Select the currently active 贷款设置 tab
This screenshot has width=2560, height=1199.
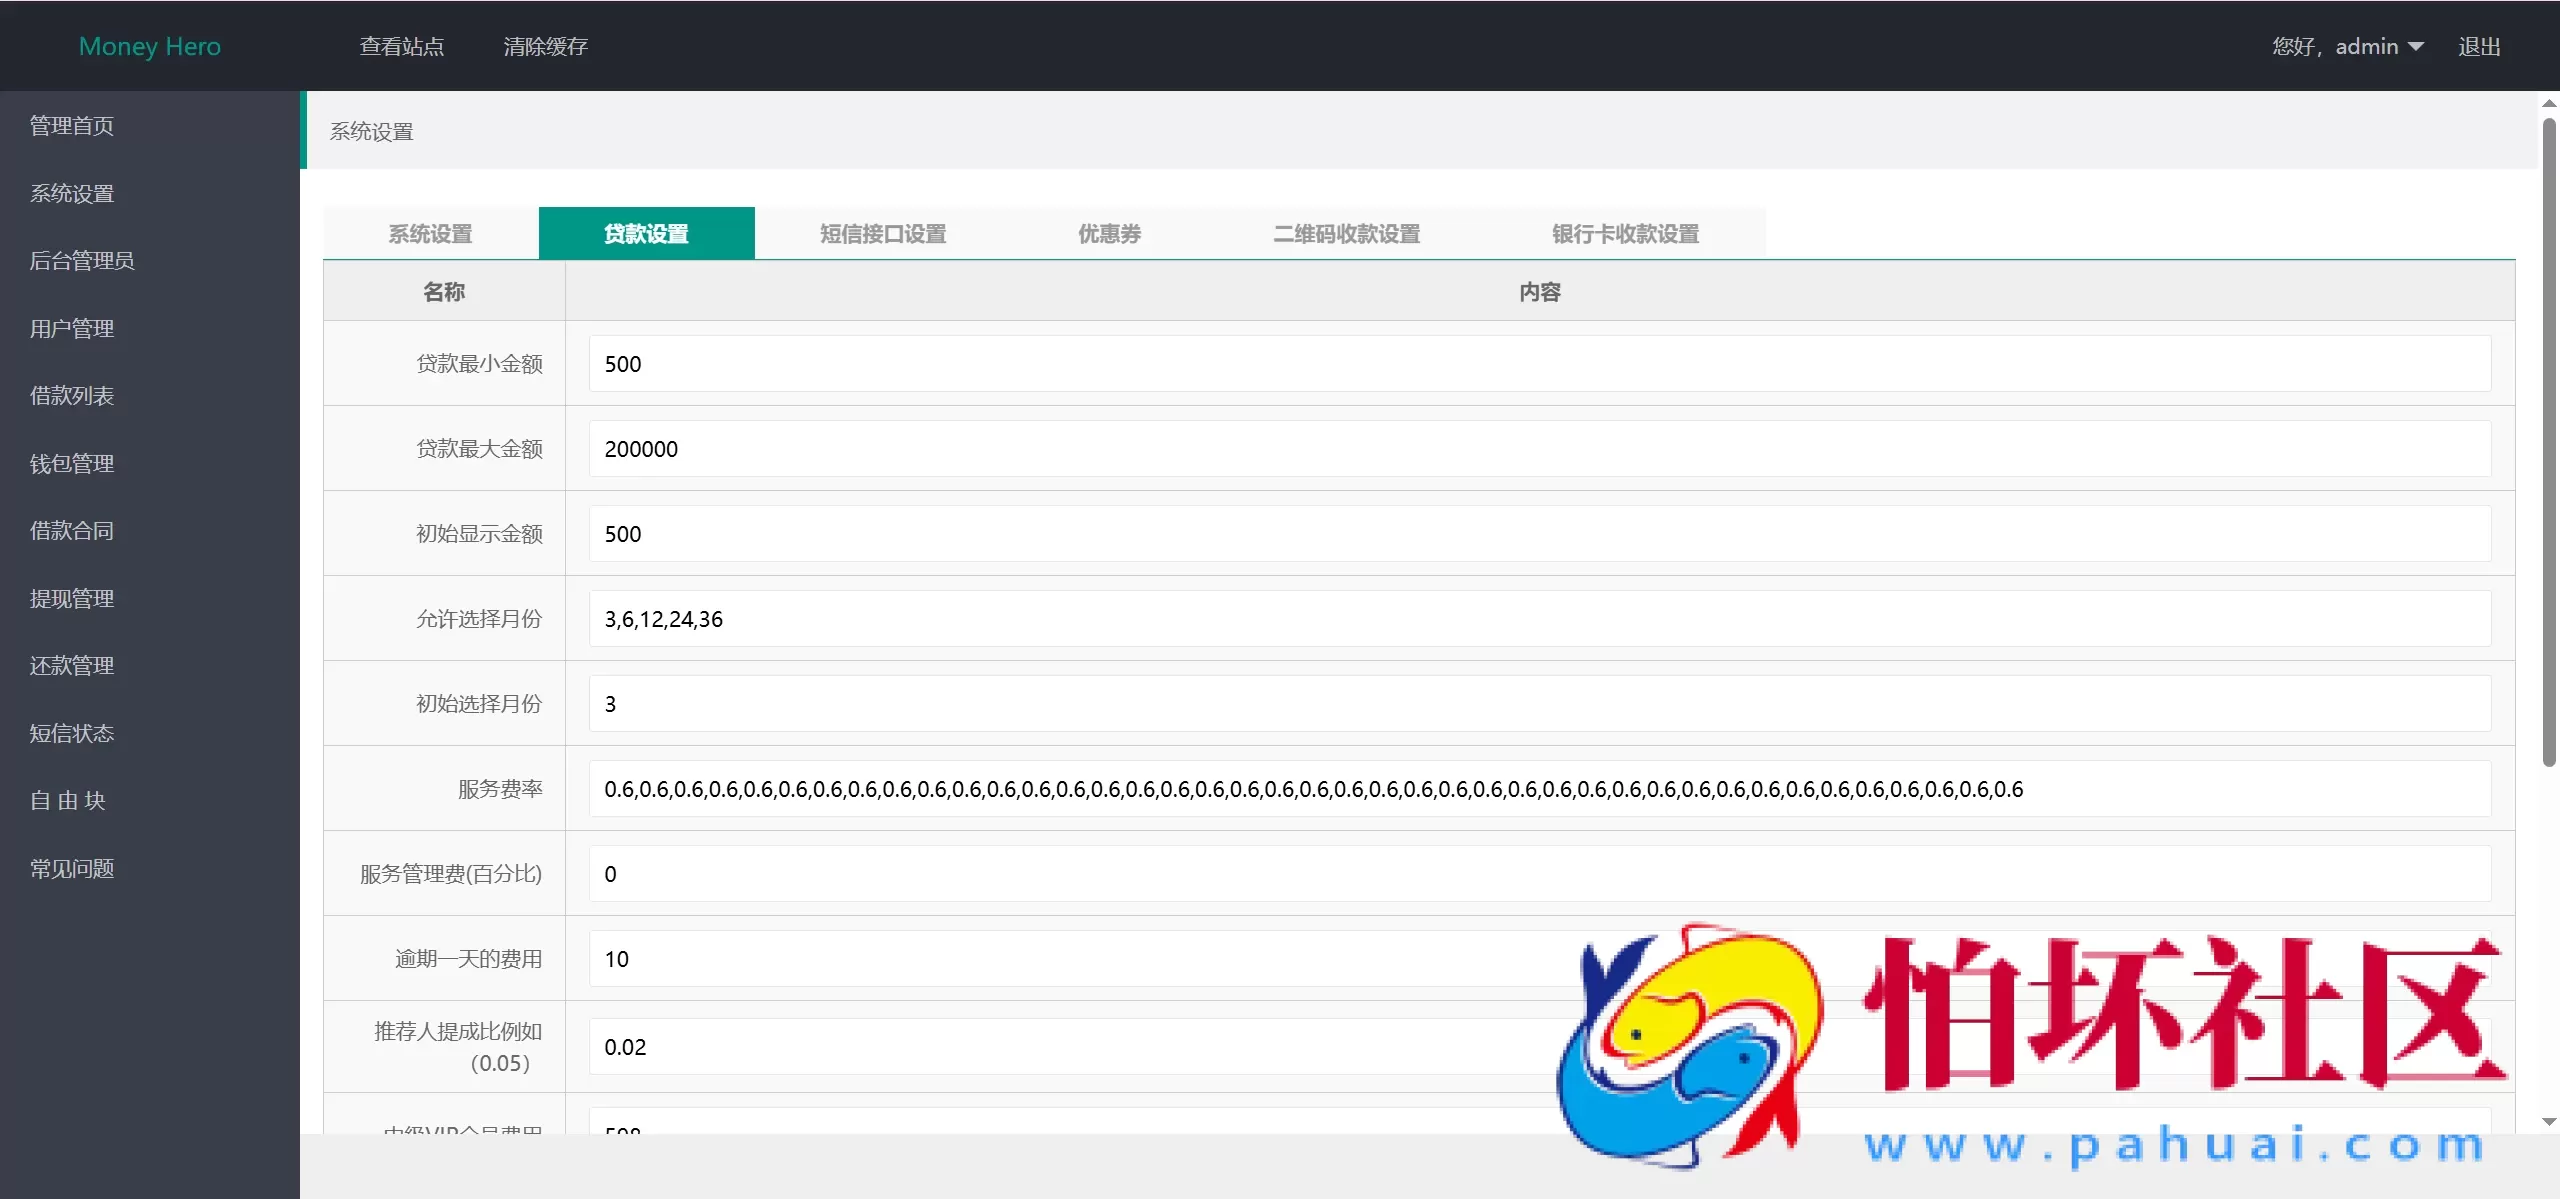pos(645,233)
